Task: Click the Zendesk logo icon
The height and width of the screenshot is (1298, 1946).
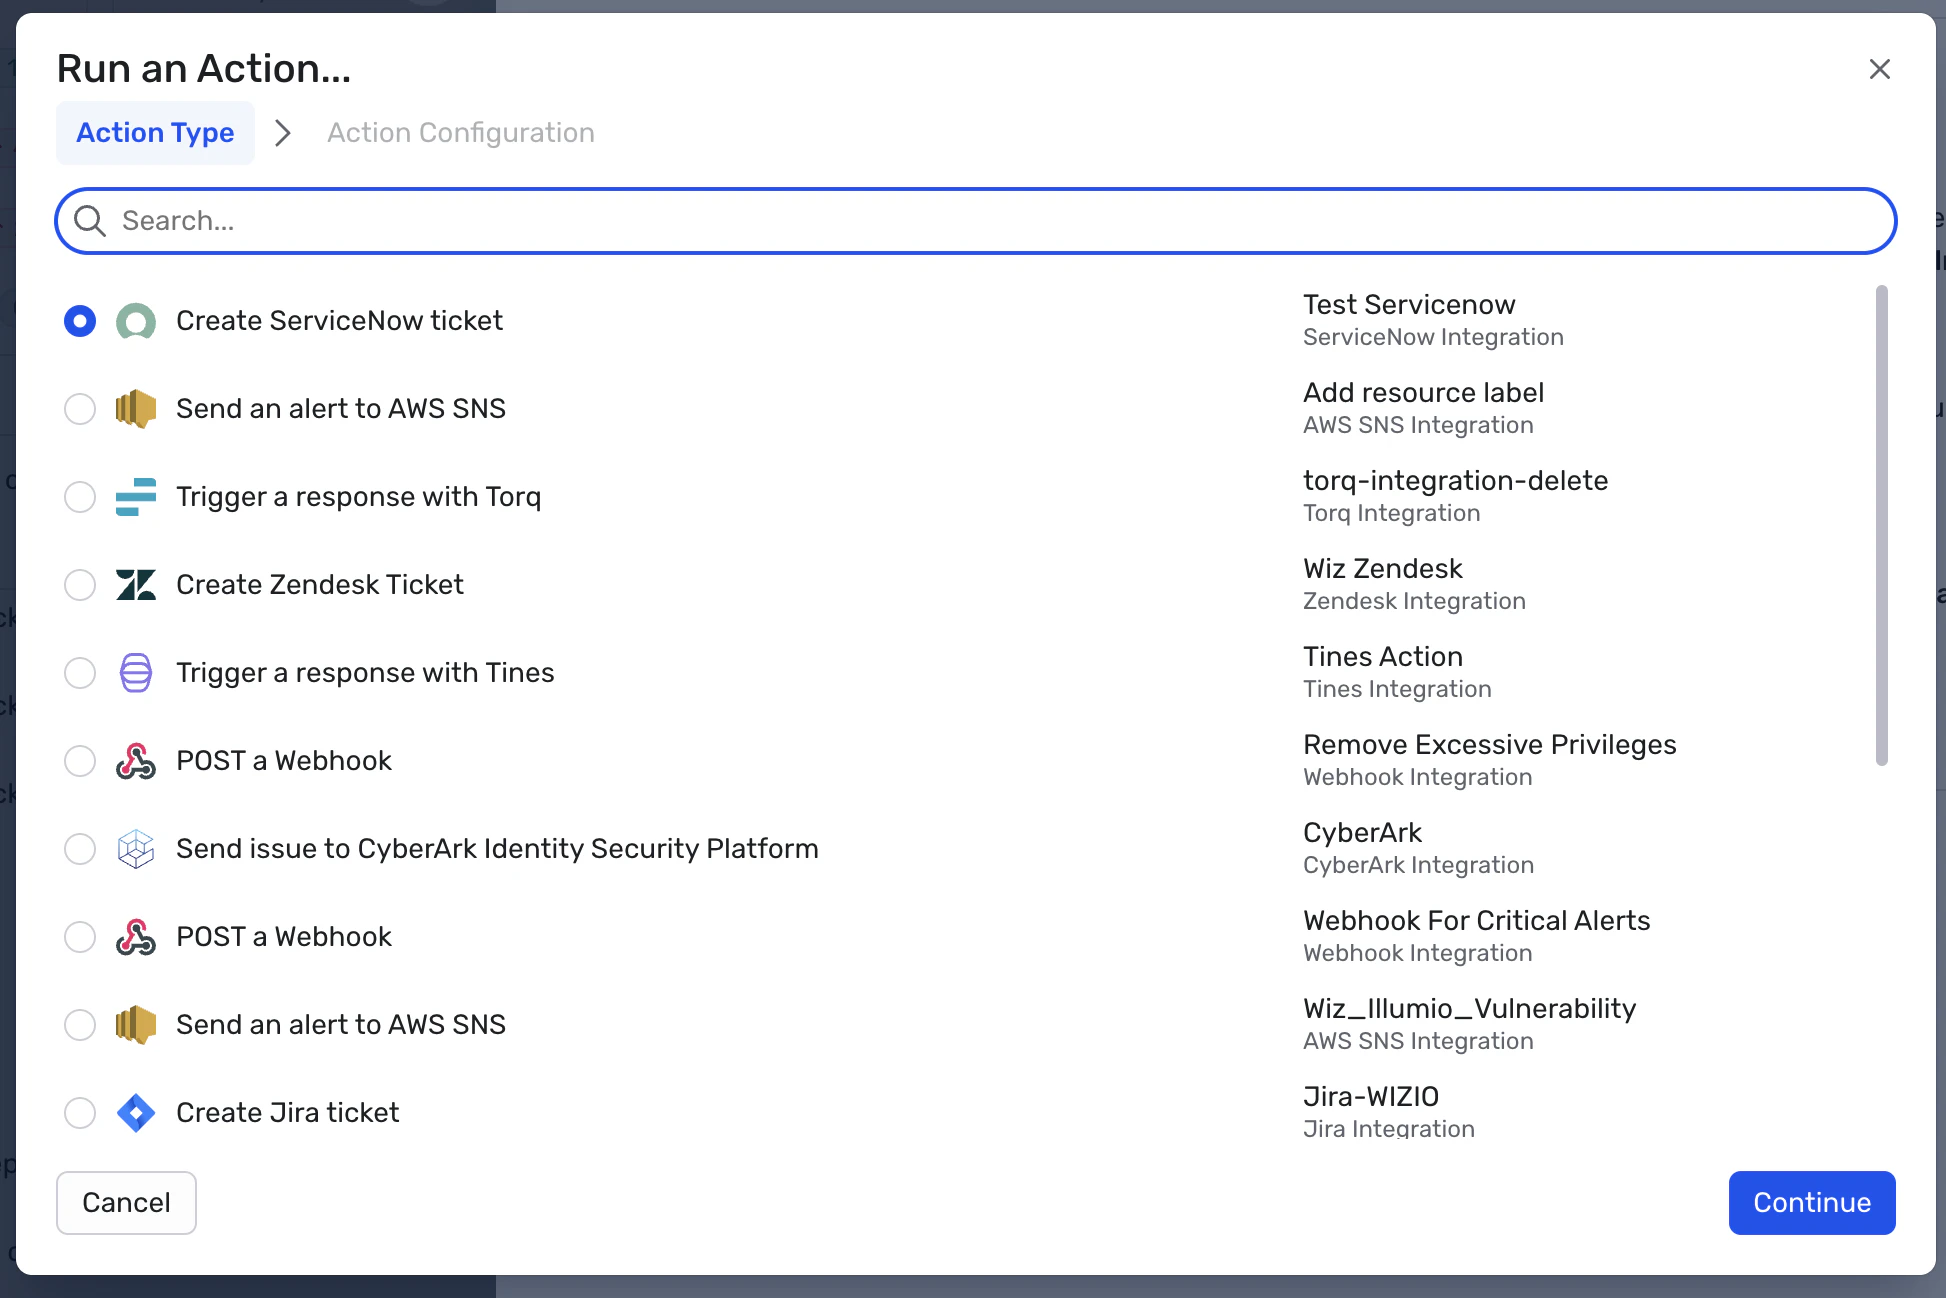Action: [x=136, y=585]
